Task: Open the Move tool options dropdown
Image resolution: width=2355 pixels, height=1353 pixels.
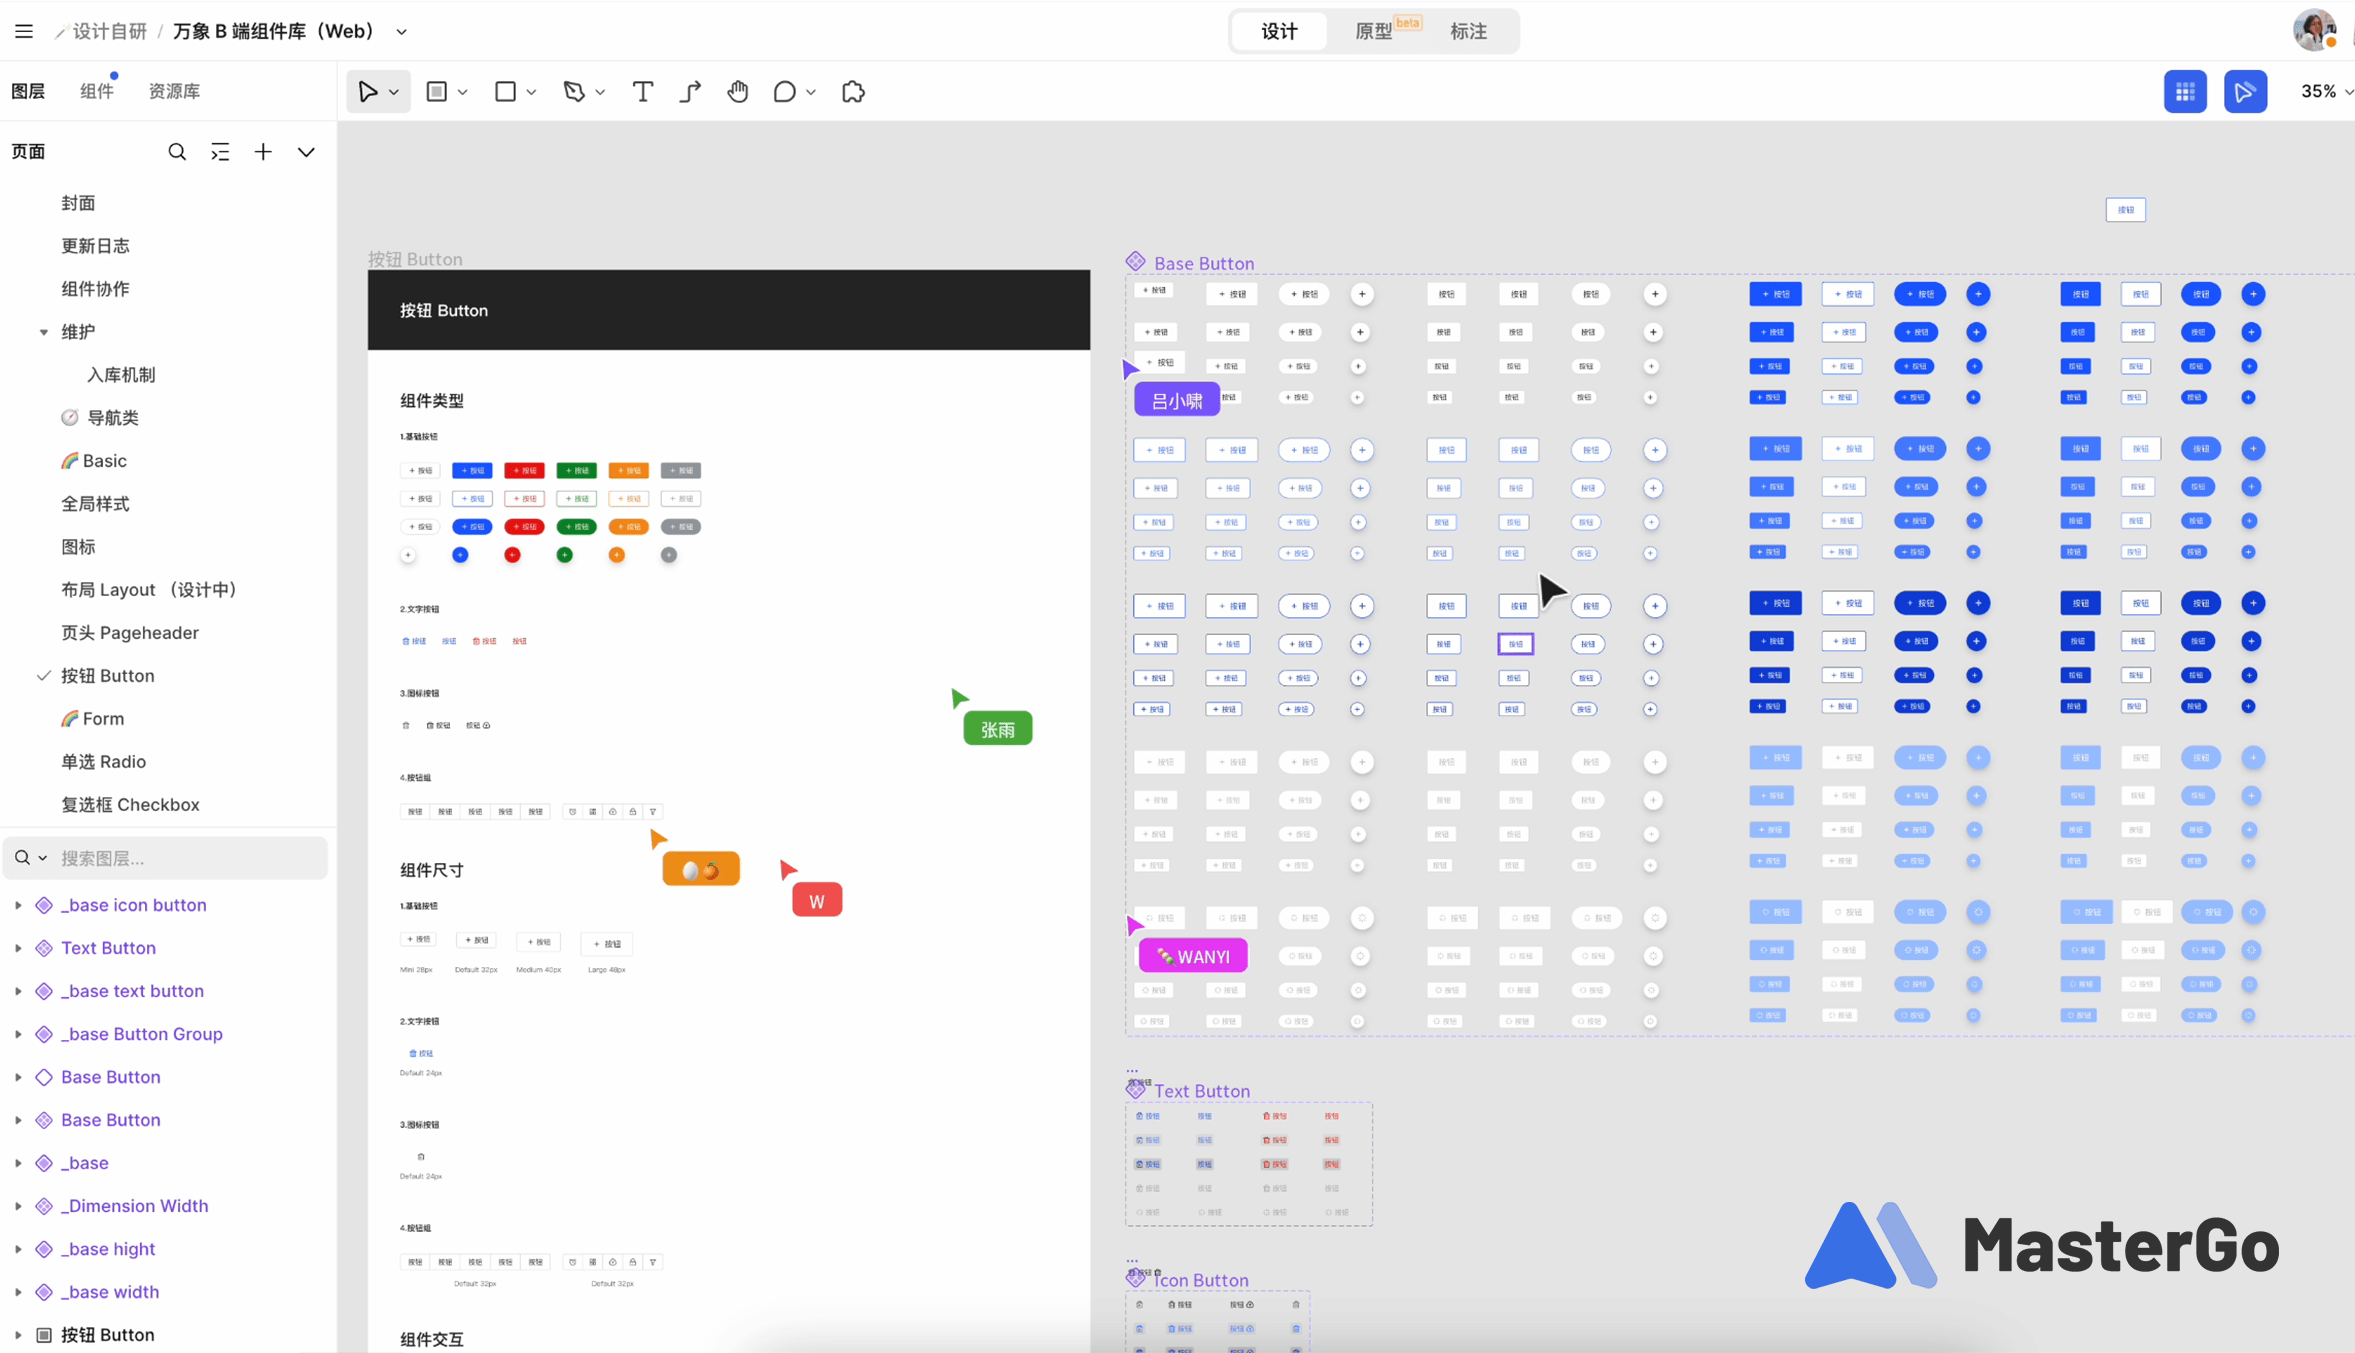Action: point(394,92)
